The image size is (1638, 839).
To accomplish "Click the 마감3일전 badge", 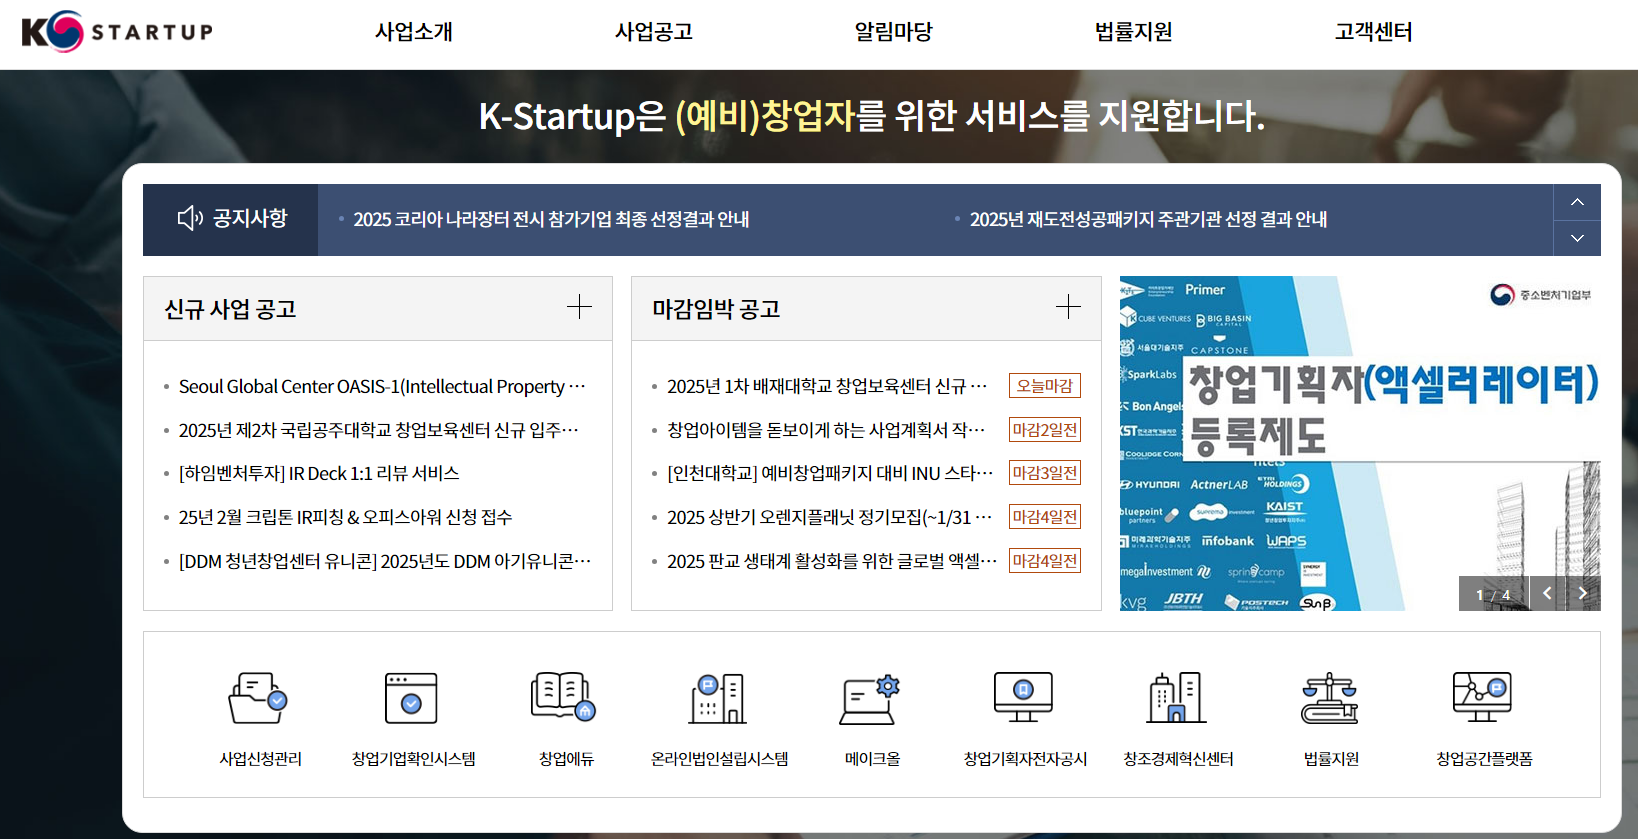I will [1045, 473].
